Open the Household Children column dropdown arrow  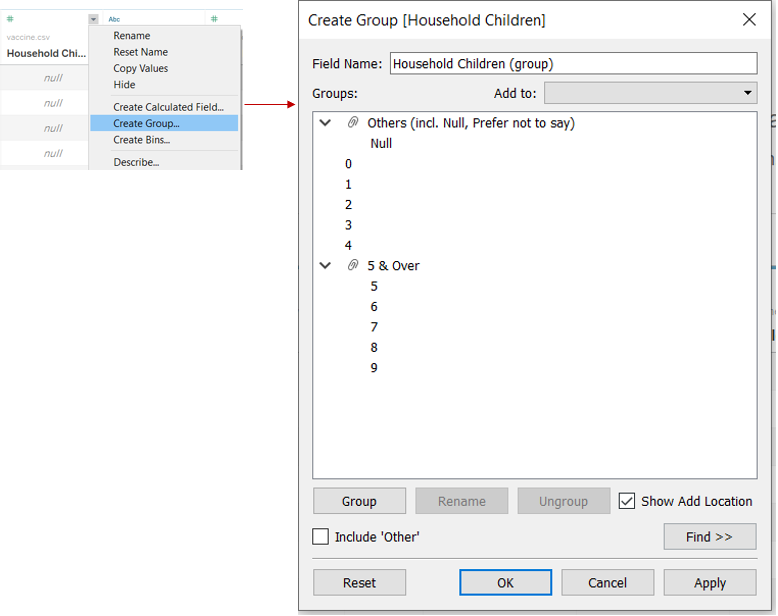click(x=93, y=19)
